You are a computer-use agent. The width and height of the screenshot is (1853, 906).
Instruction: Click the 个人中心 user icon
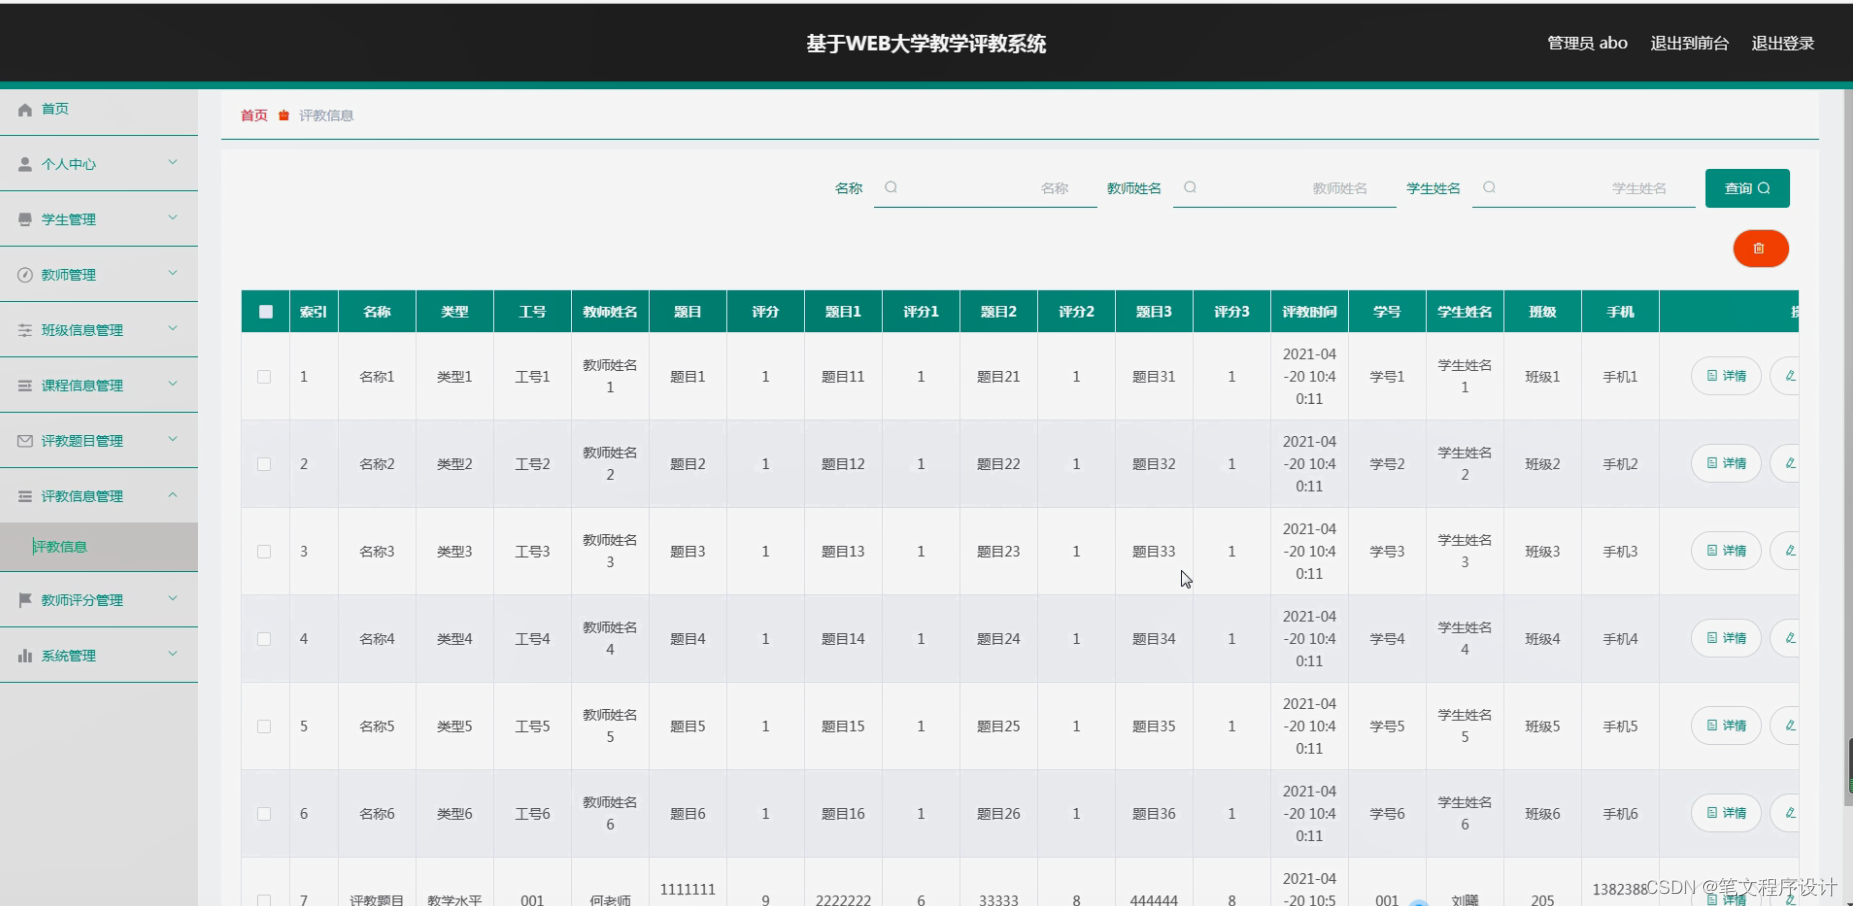pos(25,163)
